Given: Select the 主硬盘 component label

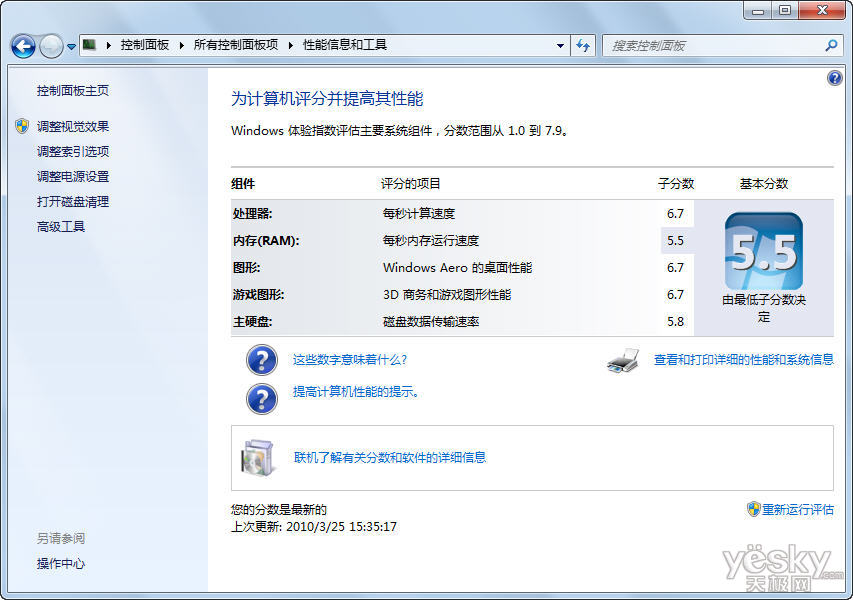Looking at the screenshot, I should [252, 322].
